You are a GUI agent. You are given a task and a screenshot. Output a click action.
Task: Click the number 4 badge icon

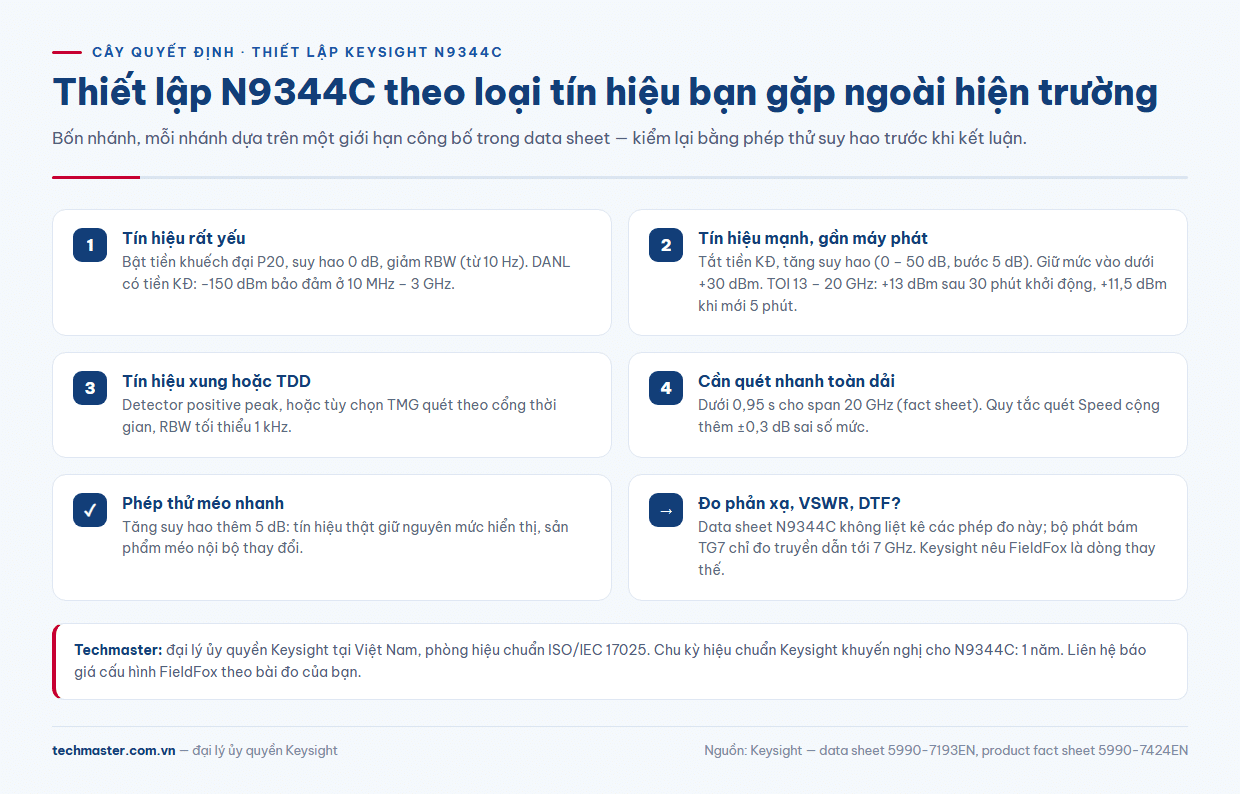point(666,388)
